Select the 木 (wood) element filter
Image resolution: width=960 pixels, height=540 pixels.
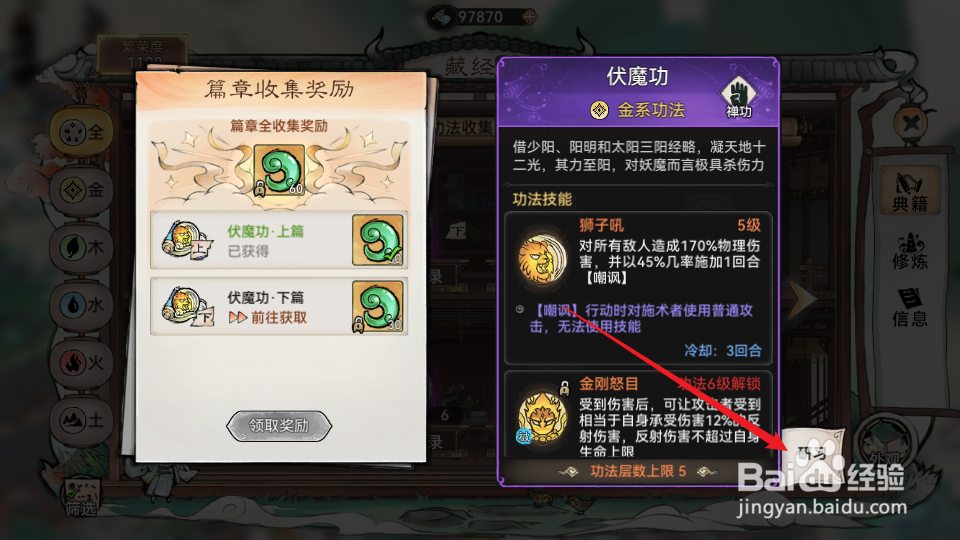tap(81, 248)
